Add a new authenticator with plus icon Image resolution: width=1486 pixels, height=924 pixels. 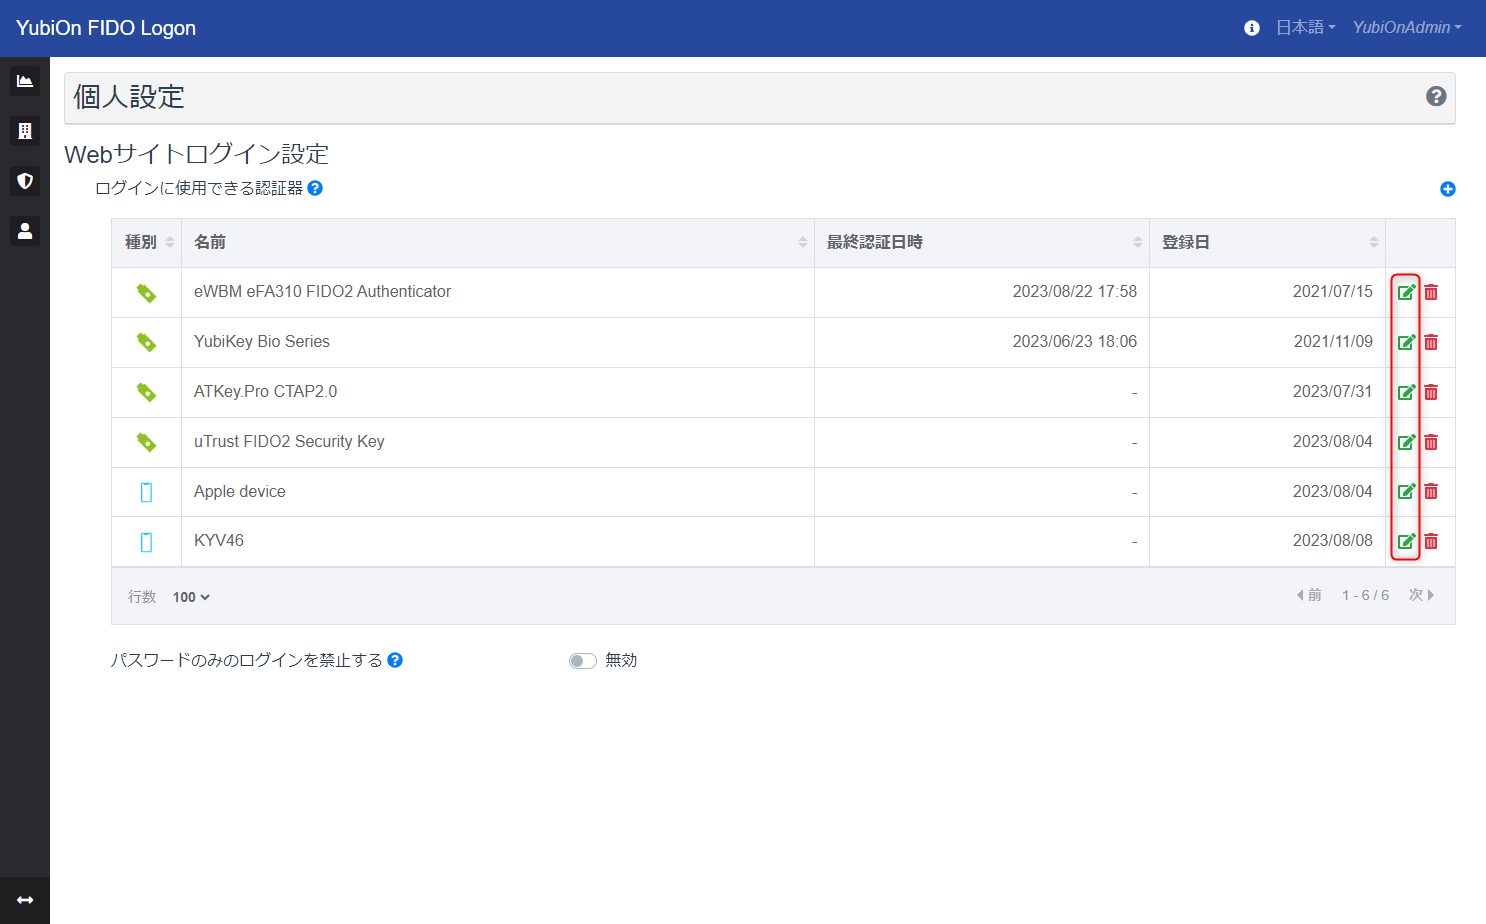[1447, 189]
